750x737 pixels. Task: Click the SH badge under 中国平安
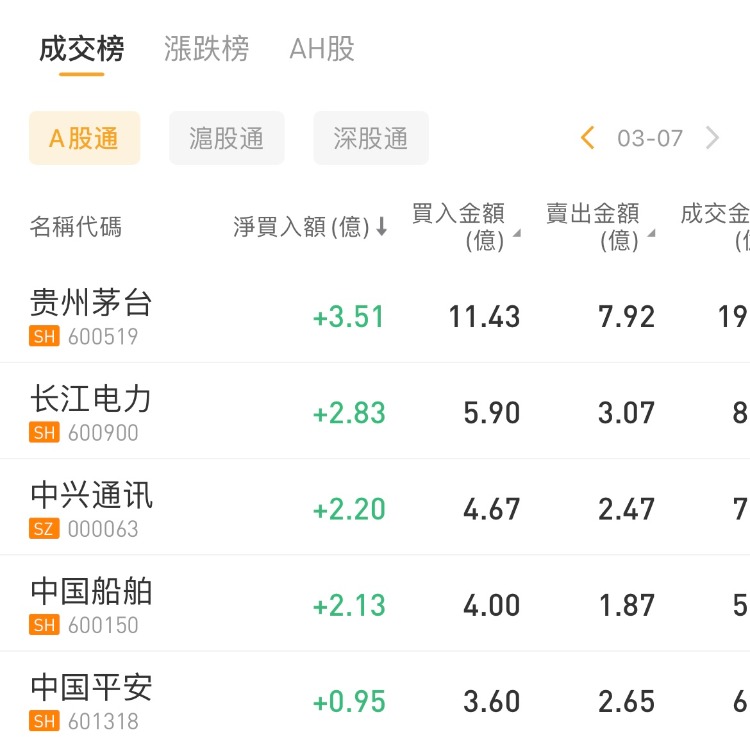pyautogui.click(x=44, y=721)
